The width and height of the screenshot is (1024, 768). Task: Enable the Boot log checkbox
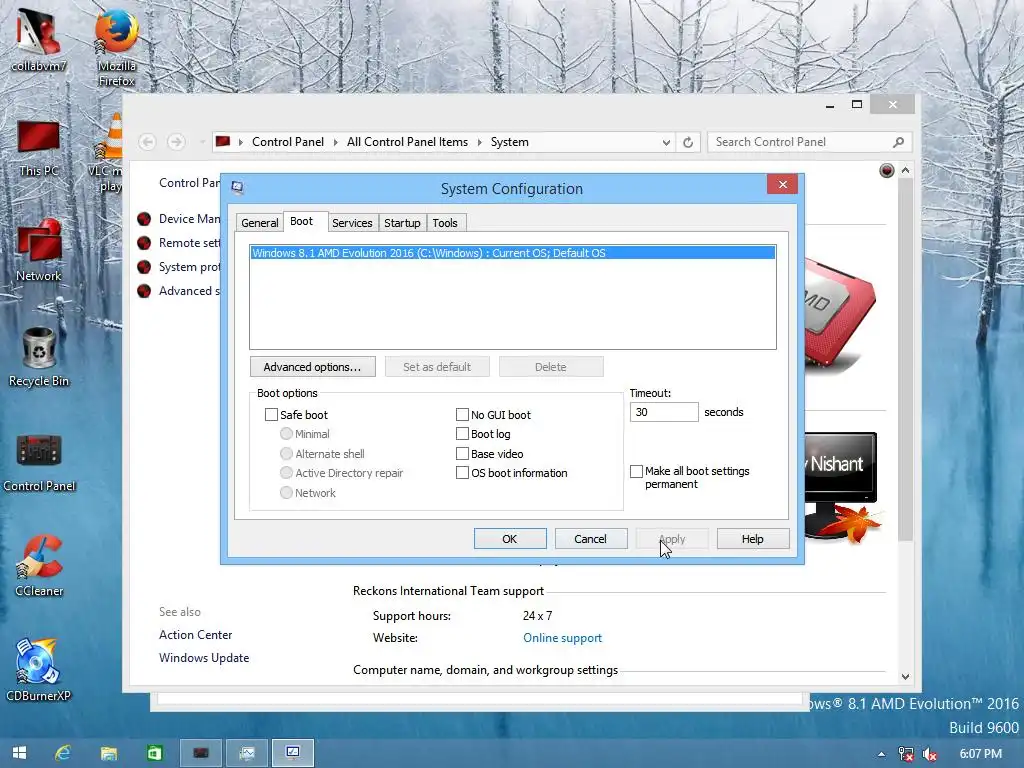(x=462, y=434)
